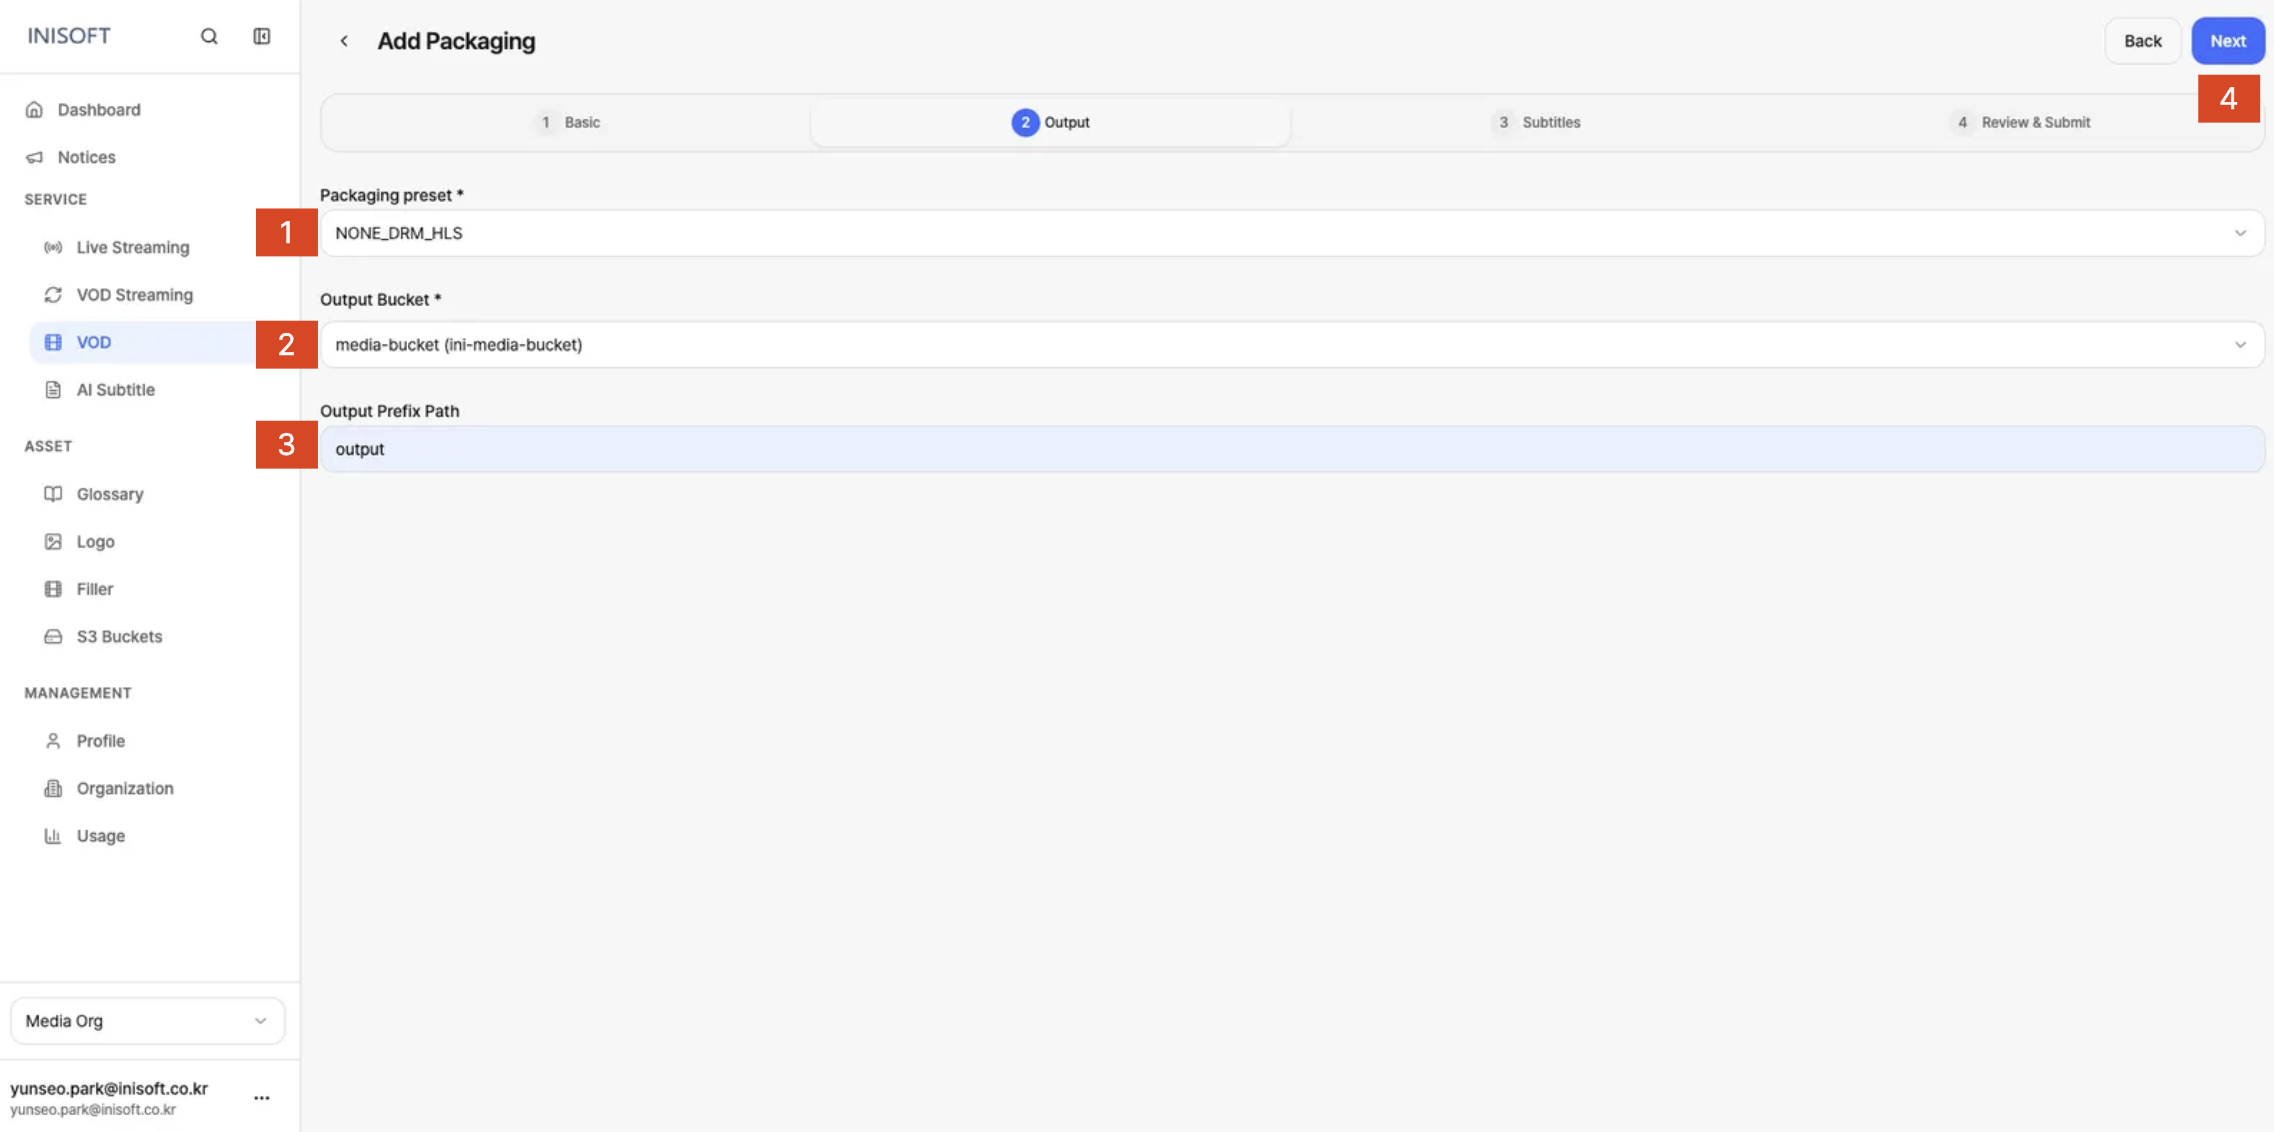
Task: Click the Filler film-strip icon
Action: [x=53, y=589]
